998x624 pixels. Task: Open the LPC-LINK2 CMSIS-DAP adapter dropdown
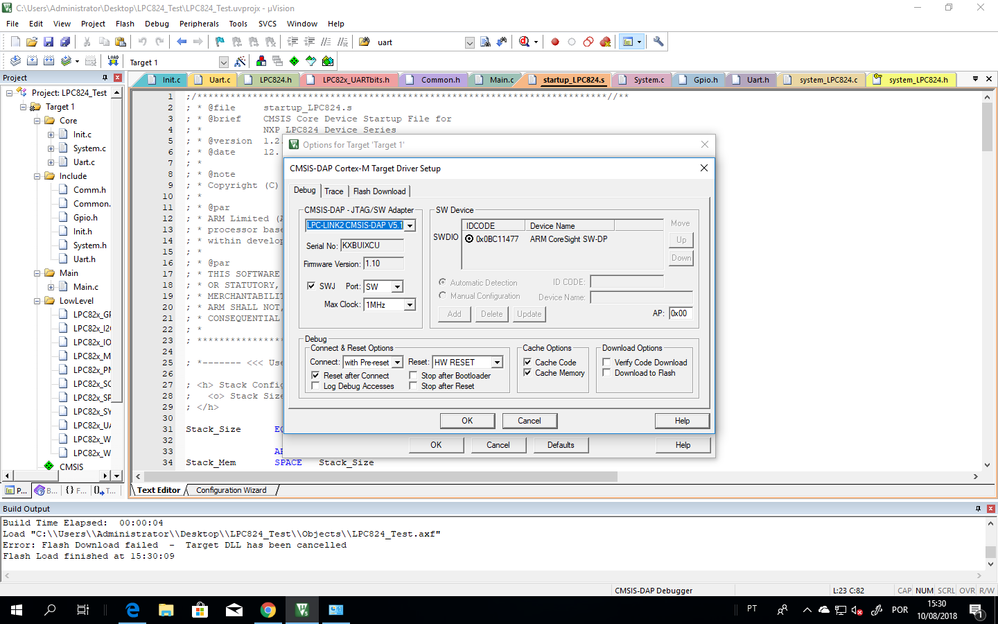click(x=410, y=225)
